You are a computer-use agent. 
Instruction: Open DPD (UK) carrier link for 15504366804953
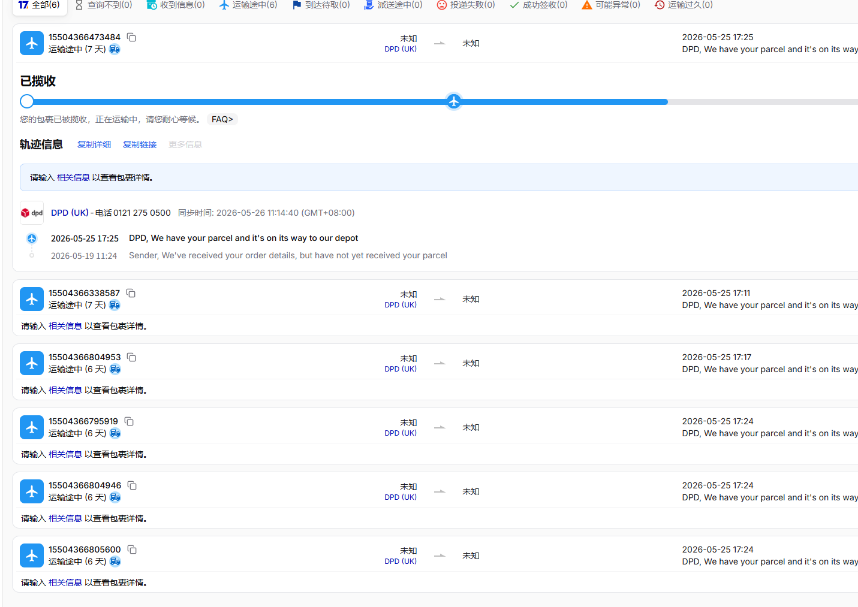point(401,369)
